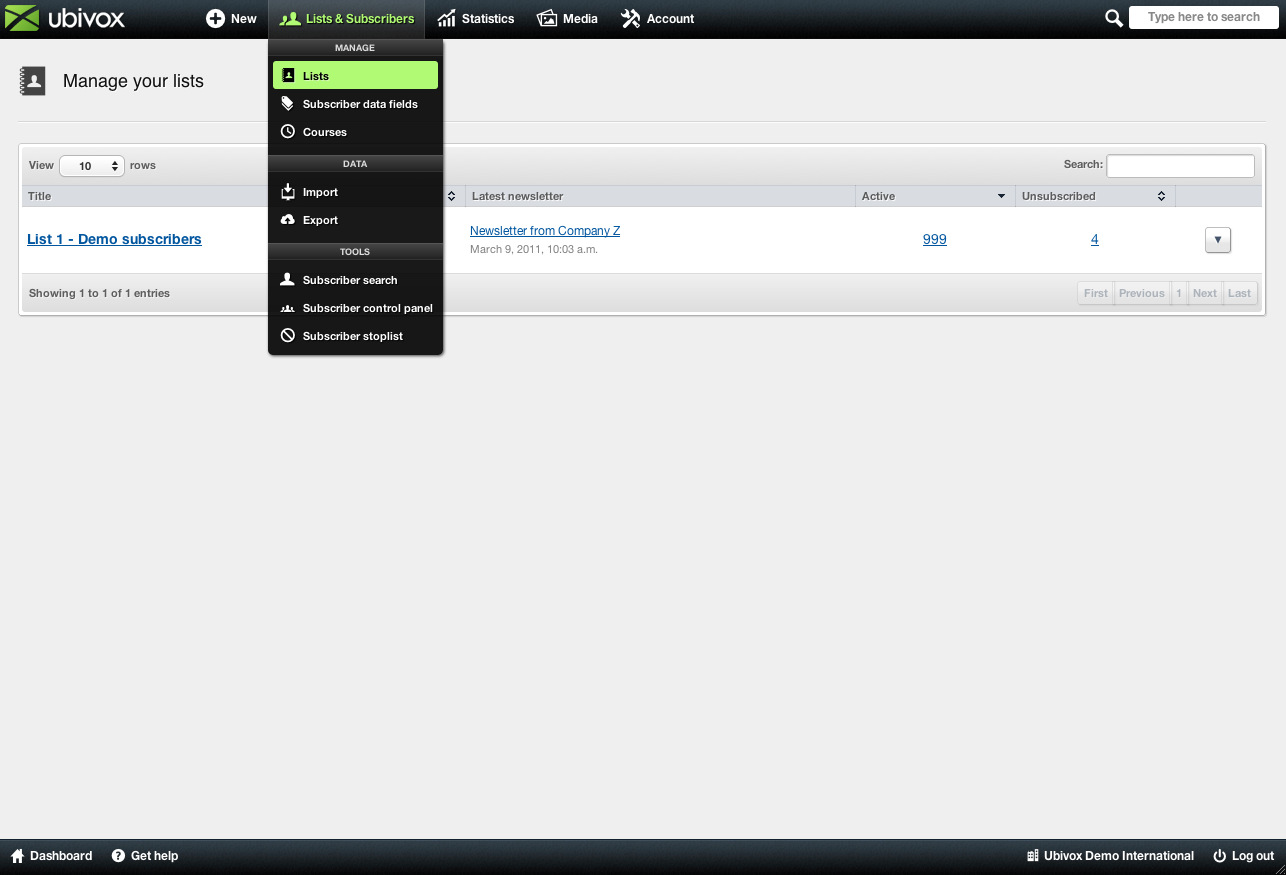The width and height of the screenshot is (1286, 875).
Task: Open the New menu
Action: (231, 19)
